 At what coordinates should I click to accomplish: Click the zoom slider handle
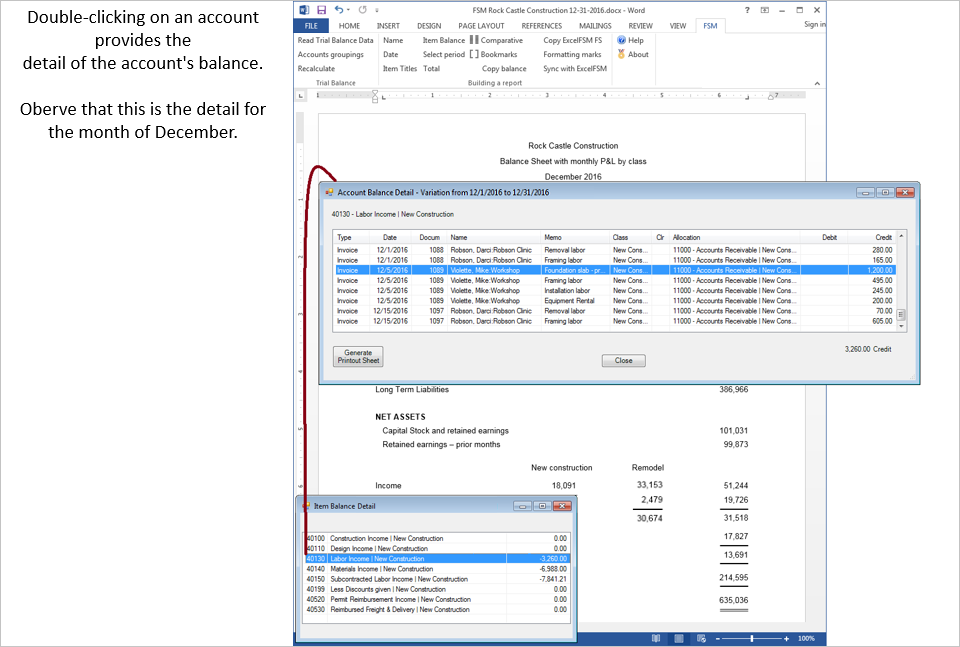click(752, 638)
